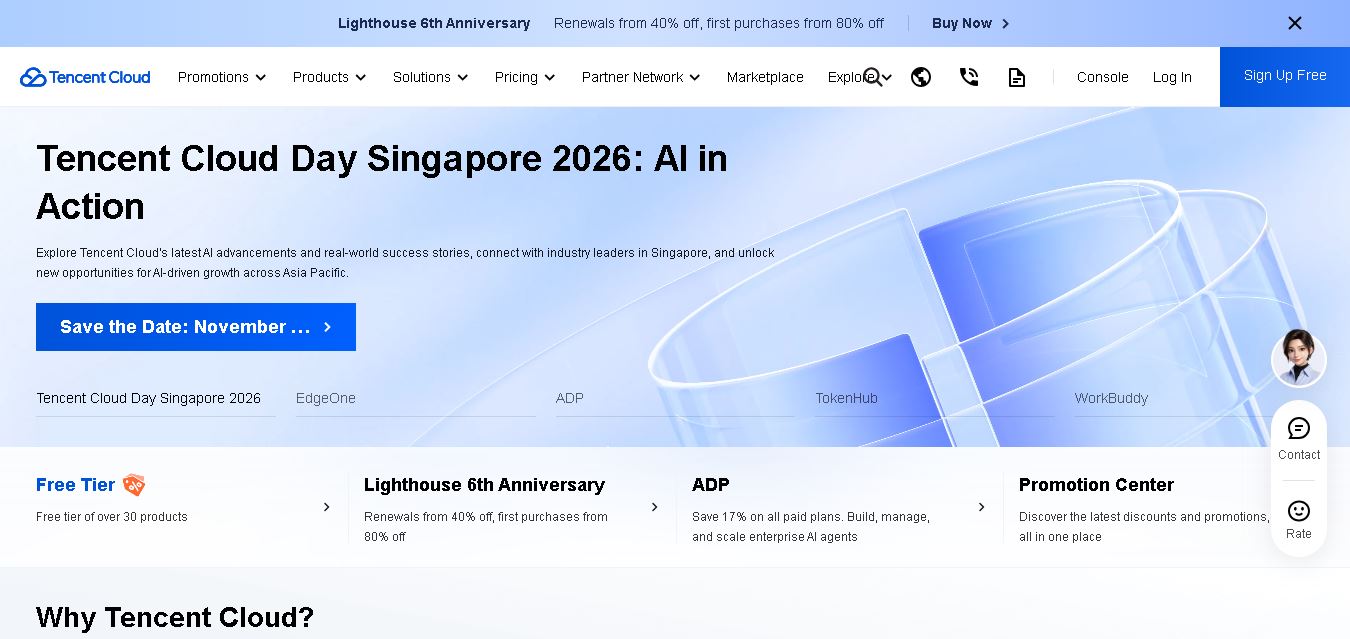Click the arrow on Free Tier card

click(326, 507)
